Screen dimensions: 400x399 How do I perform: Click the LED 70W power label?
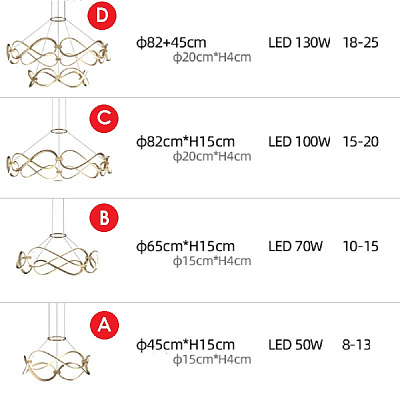pos(295,246)
